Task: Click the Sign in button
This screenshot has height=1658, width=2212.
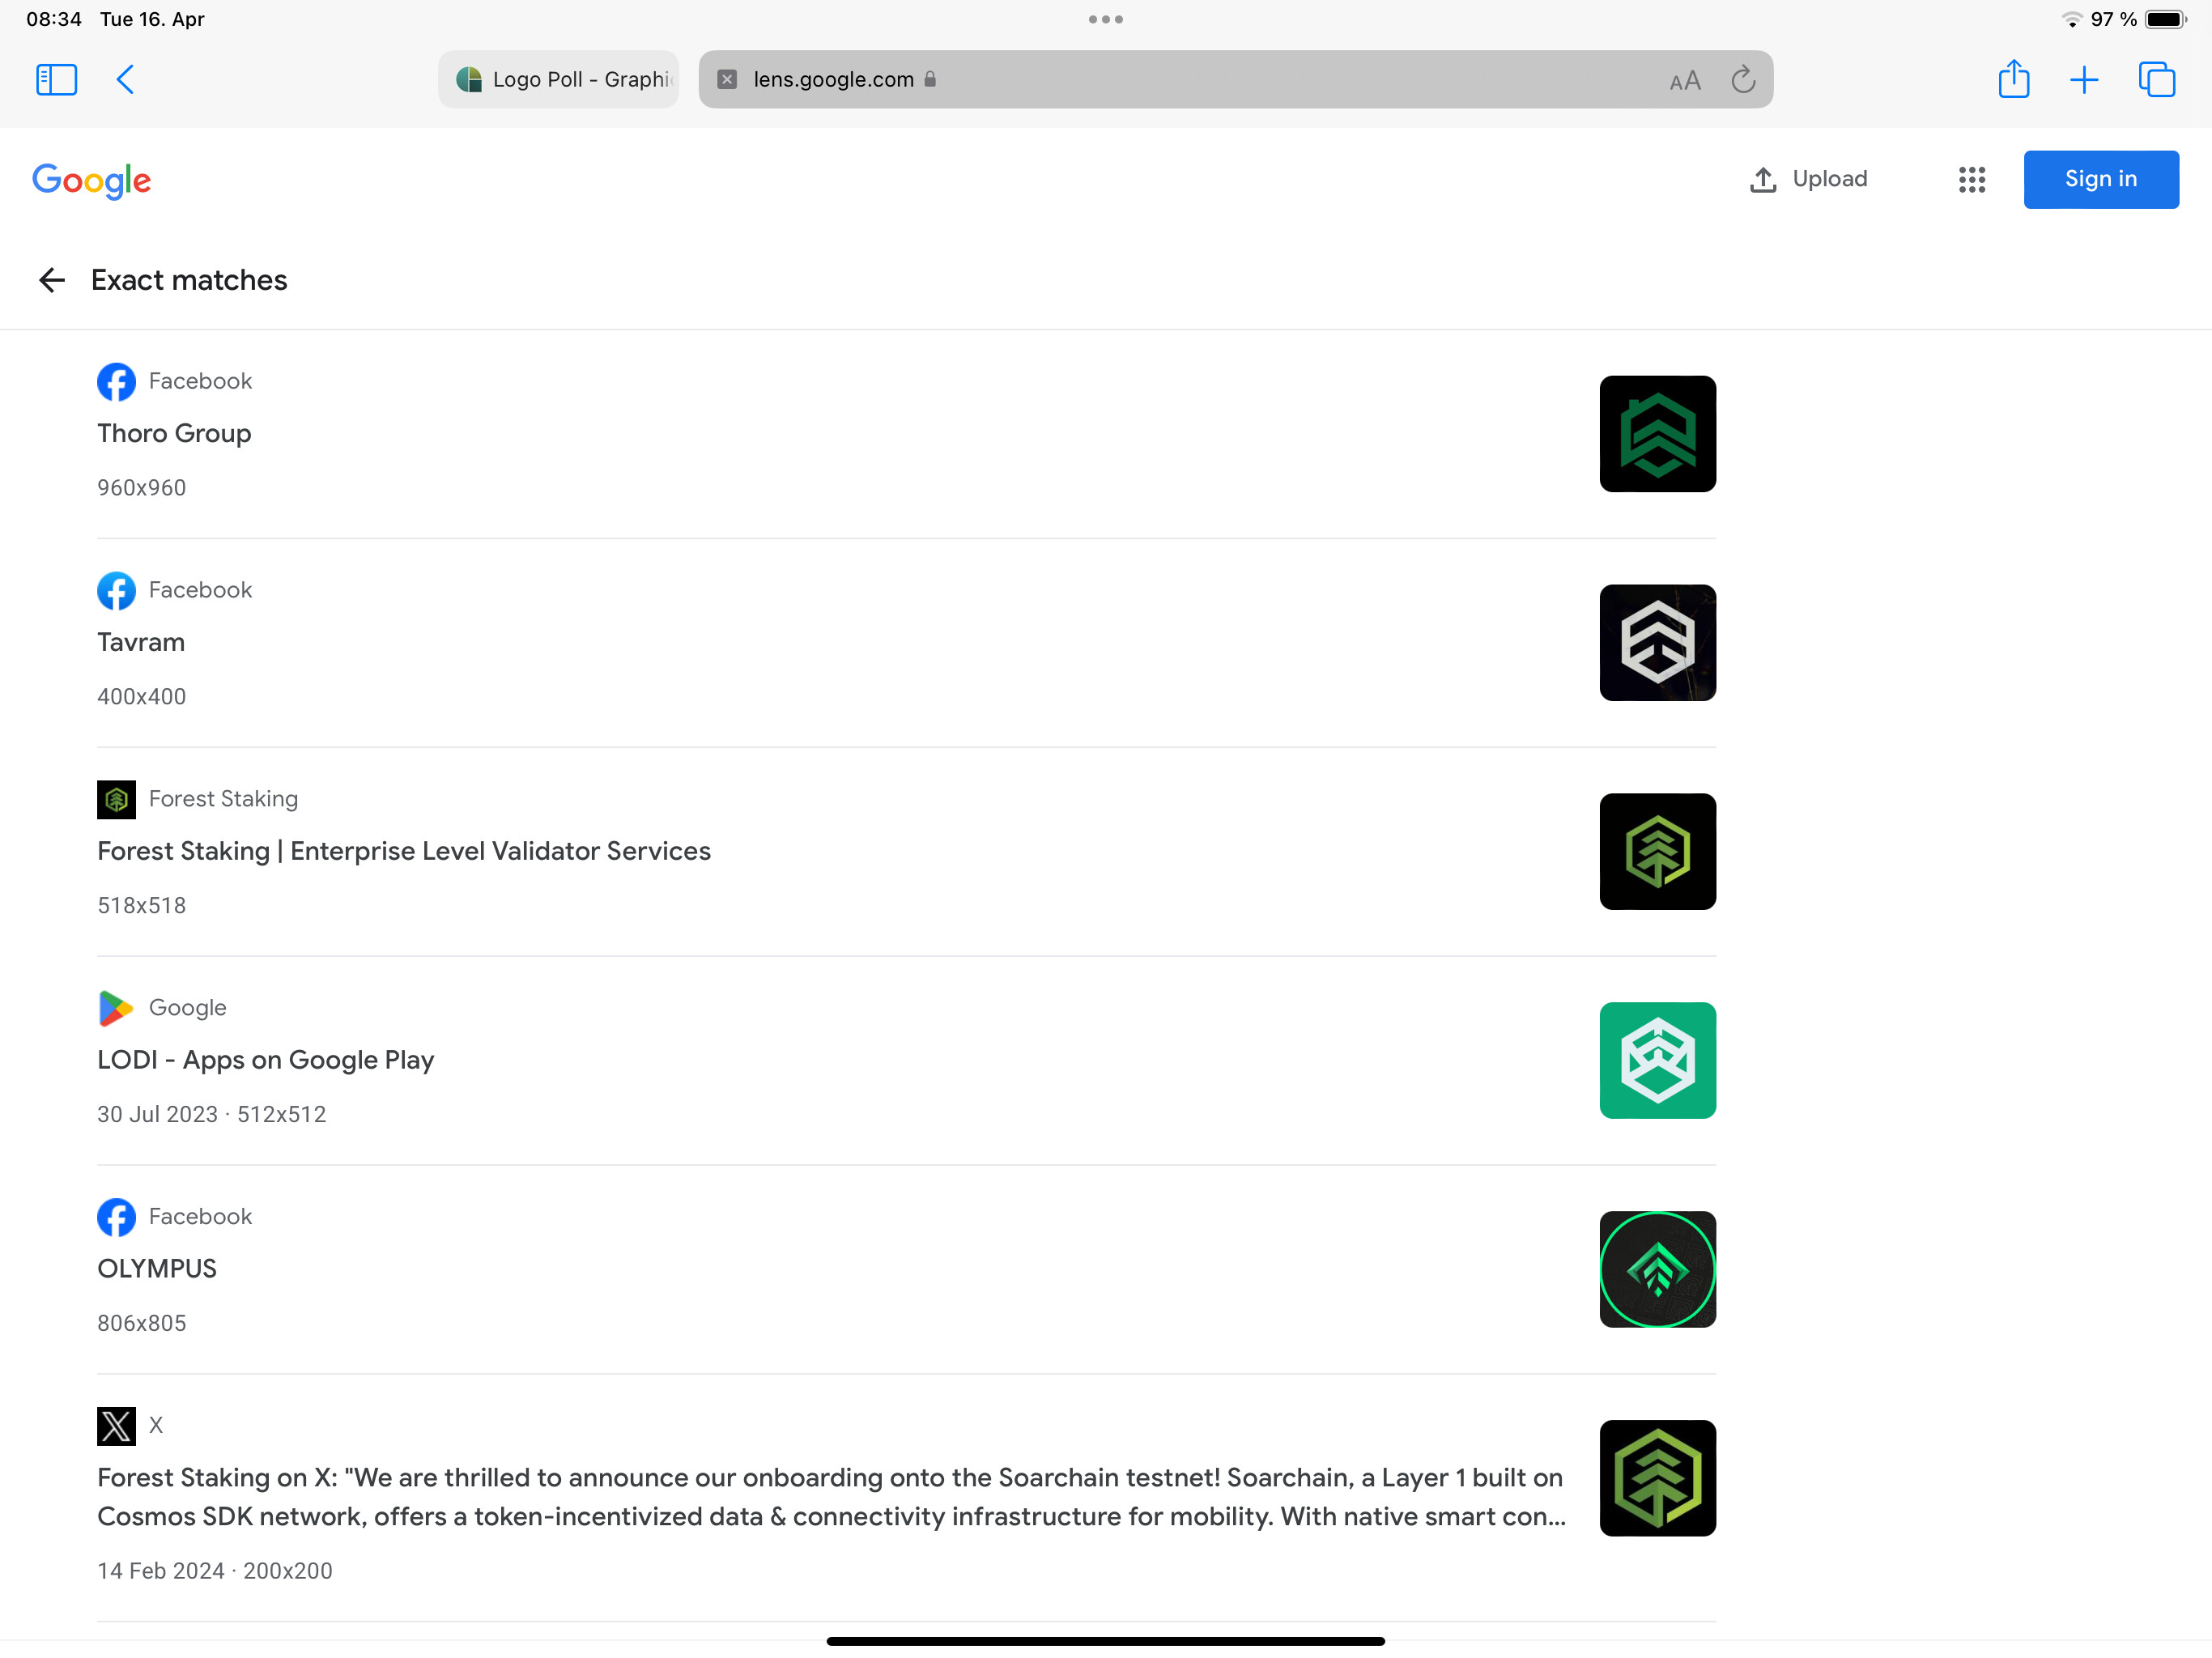Action: 2100,180
